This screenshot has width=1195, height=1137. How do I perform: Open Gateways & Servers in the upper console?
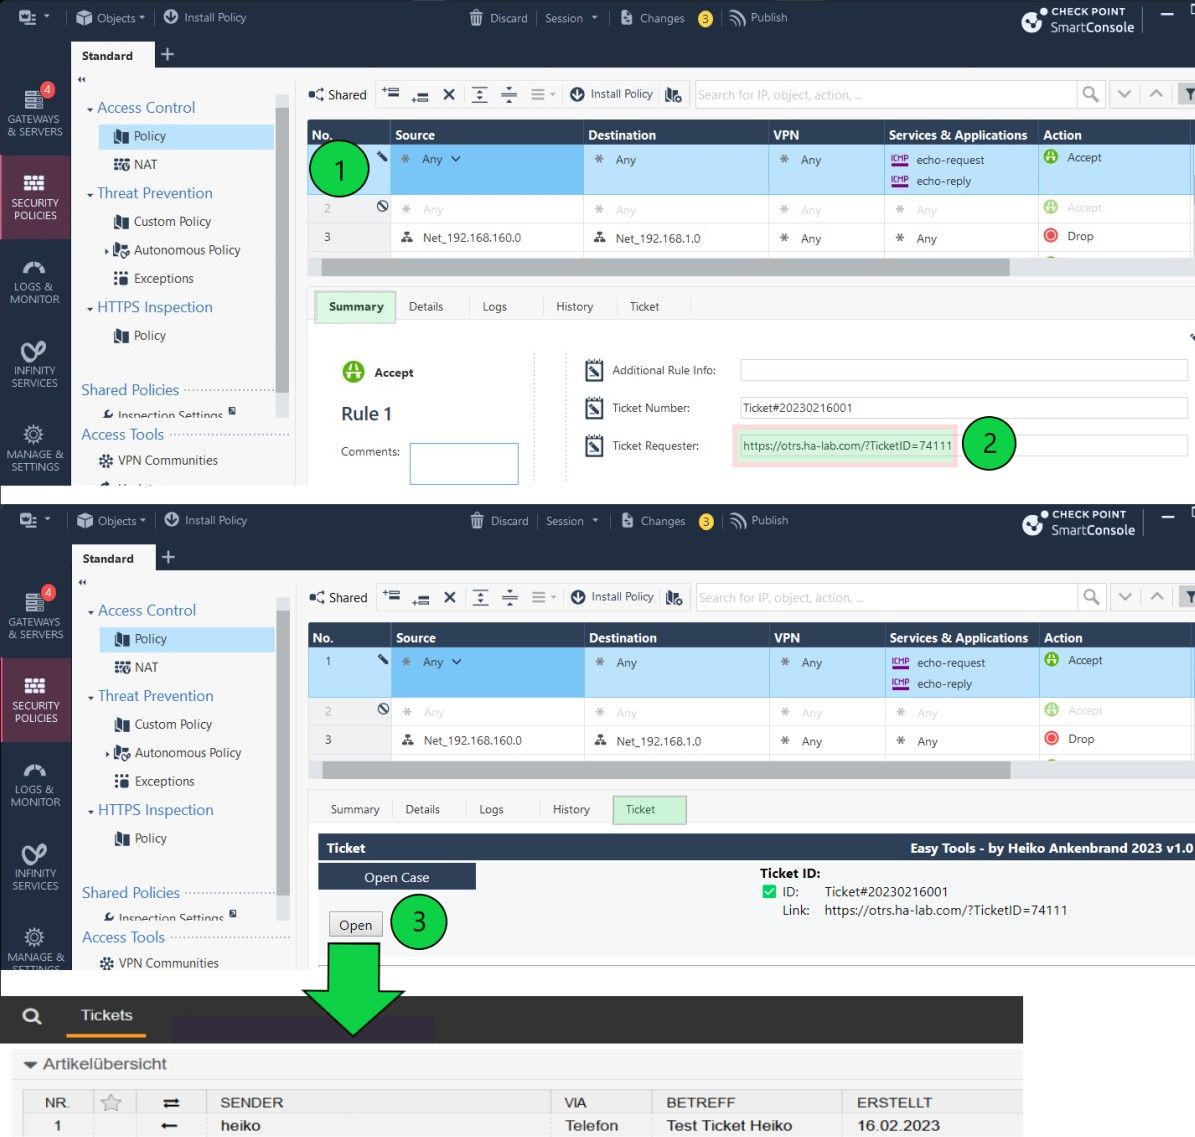click(x=34, y=110)
